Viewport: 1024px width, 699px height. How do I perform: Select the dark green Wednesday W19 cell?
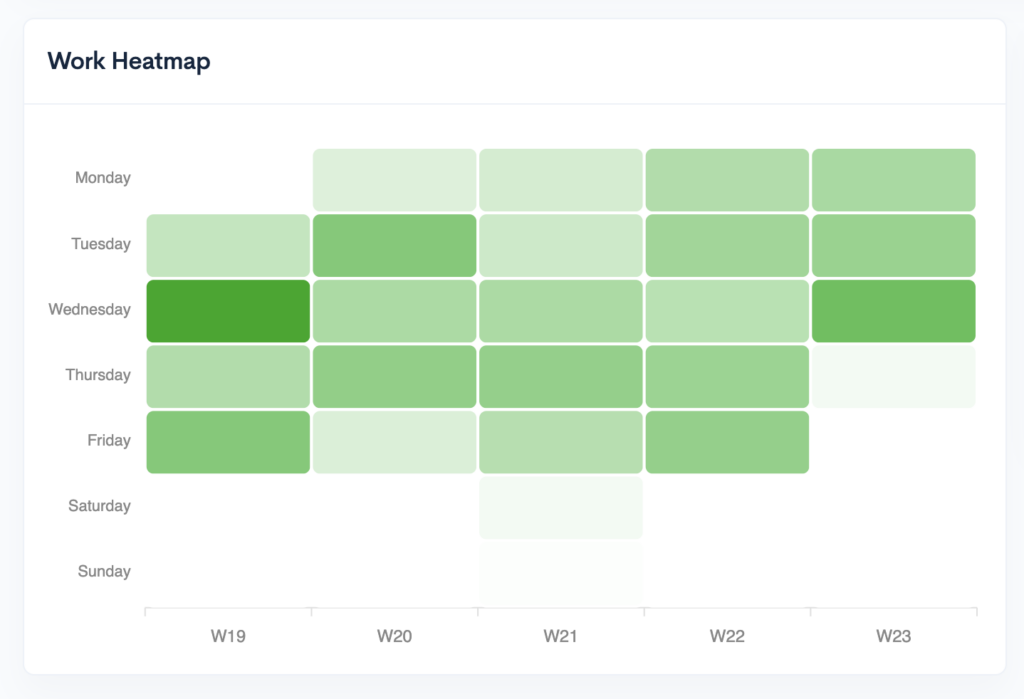tap(228, 311)
